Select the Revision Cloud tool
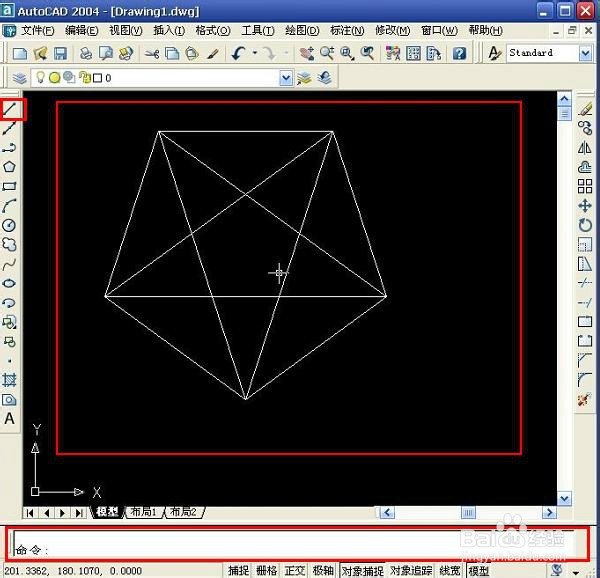The image size is (600, 578). tap(10, 244)
